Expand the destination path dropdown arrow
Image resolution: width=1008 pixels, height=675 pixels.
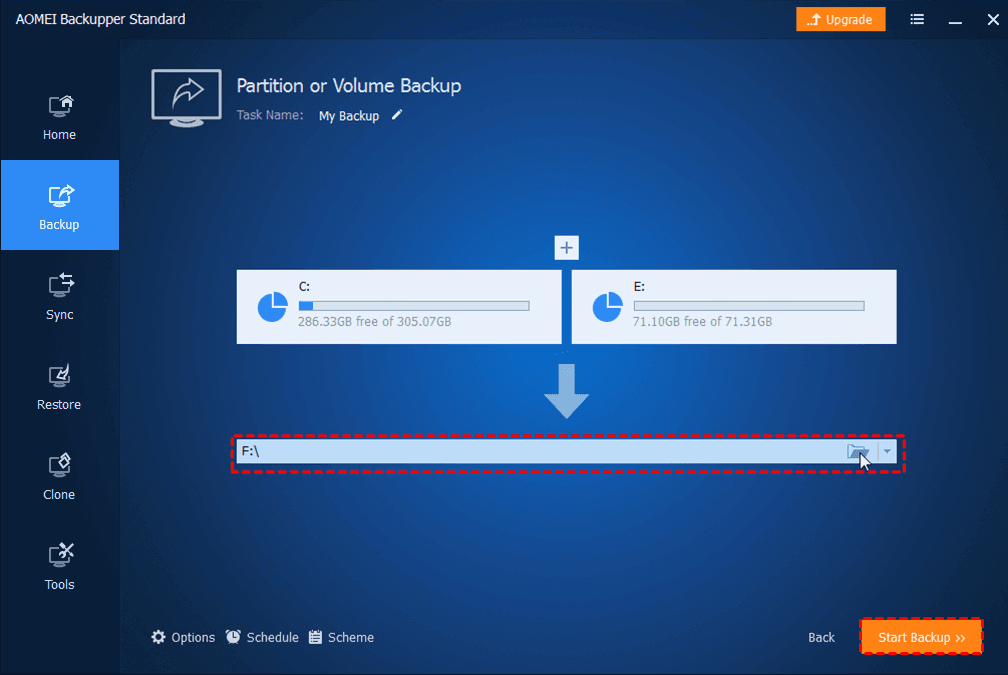tap(887, 451)
